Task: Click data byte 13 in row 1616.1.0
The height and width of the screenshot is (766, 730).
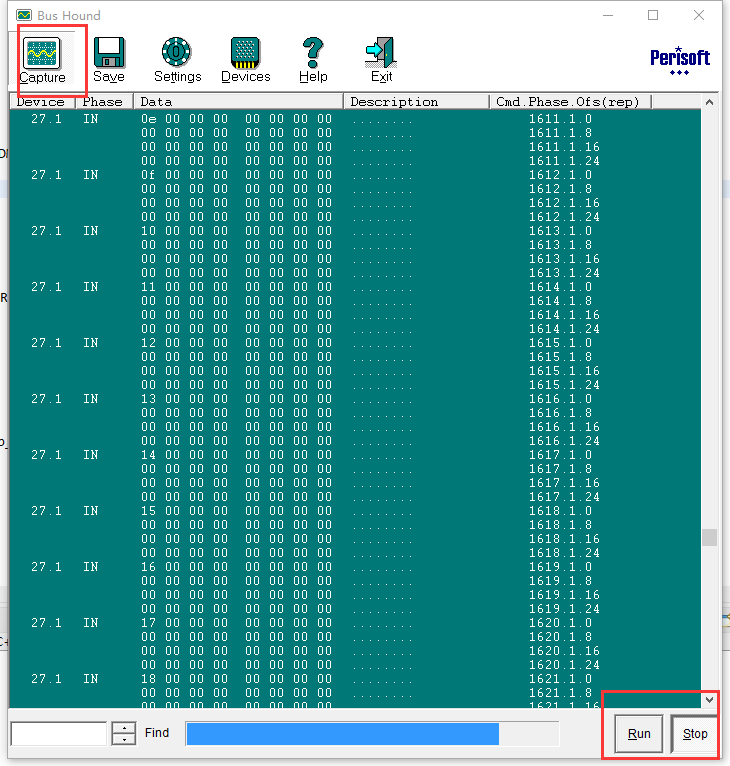Action: tap(149, 399)
